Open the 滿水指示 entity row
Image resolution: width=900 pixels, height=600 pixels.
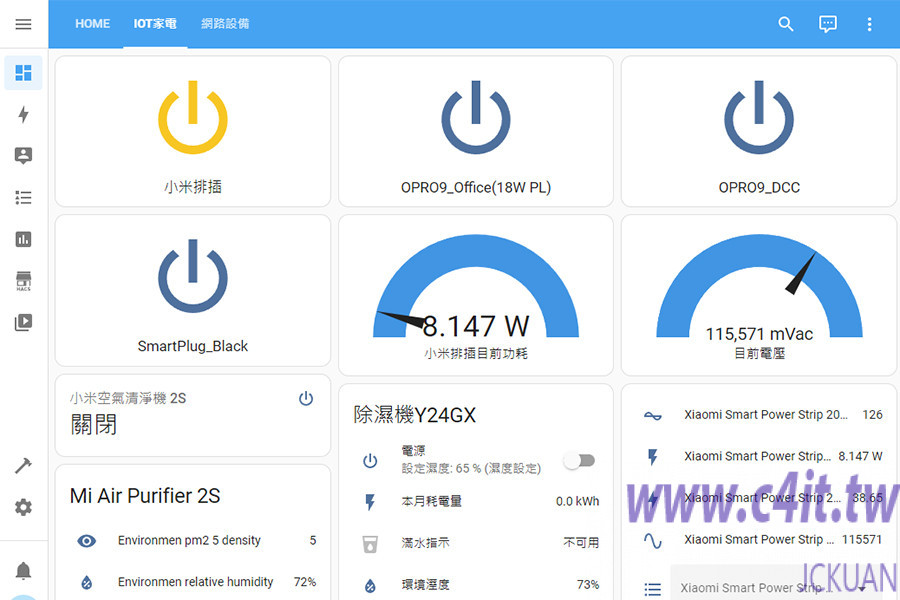click(477, 543)
